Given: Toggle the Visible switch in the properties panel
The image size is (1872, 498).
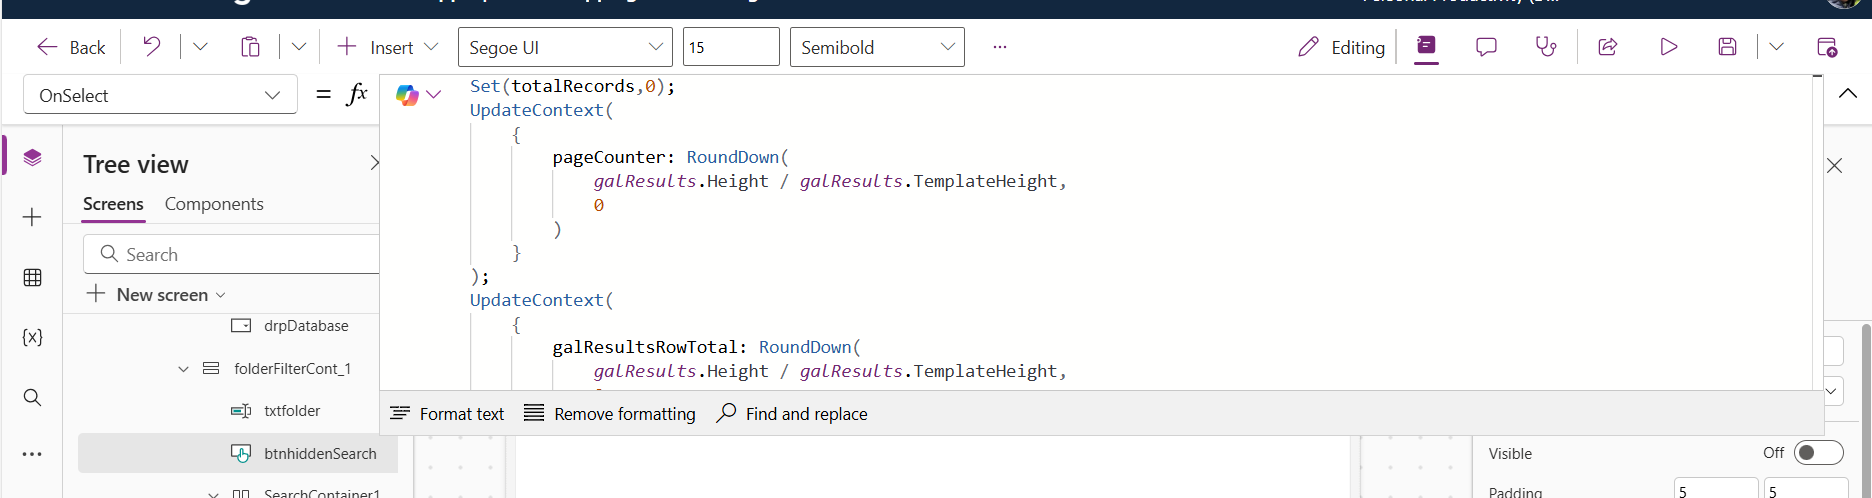Looking at the screenshot, I should pyautogui.click(x=1818, y=453).
